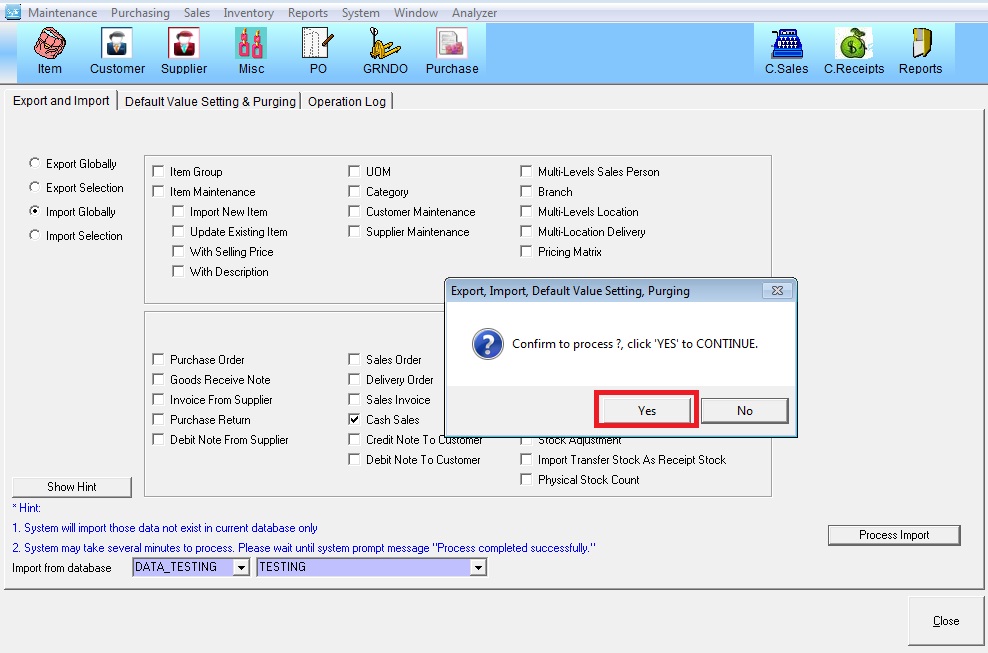This screenshot has width=988, height=653.
Task: Click the Customer toolbar icon
Action: click(x=117, y=51)
